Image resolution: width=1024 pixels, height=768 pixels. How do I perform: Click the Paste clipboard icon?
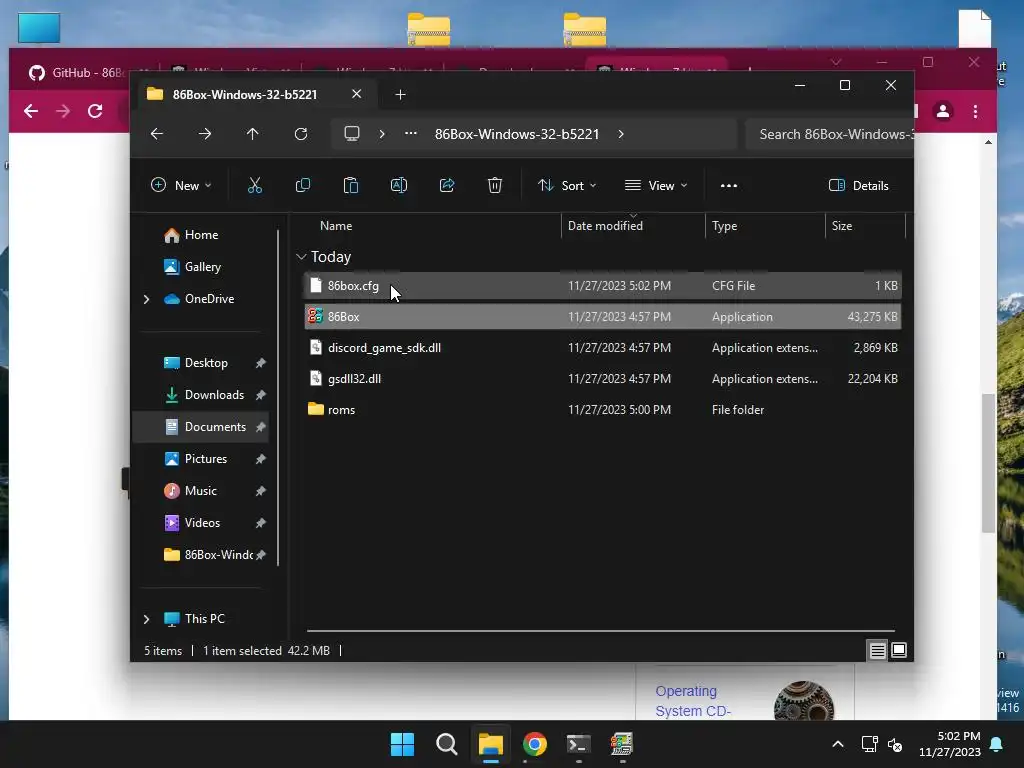click(351, 185)
